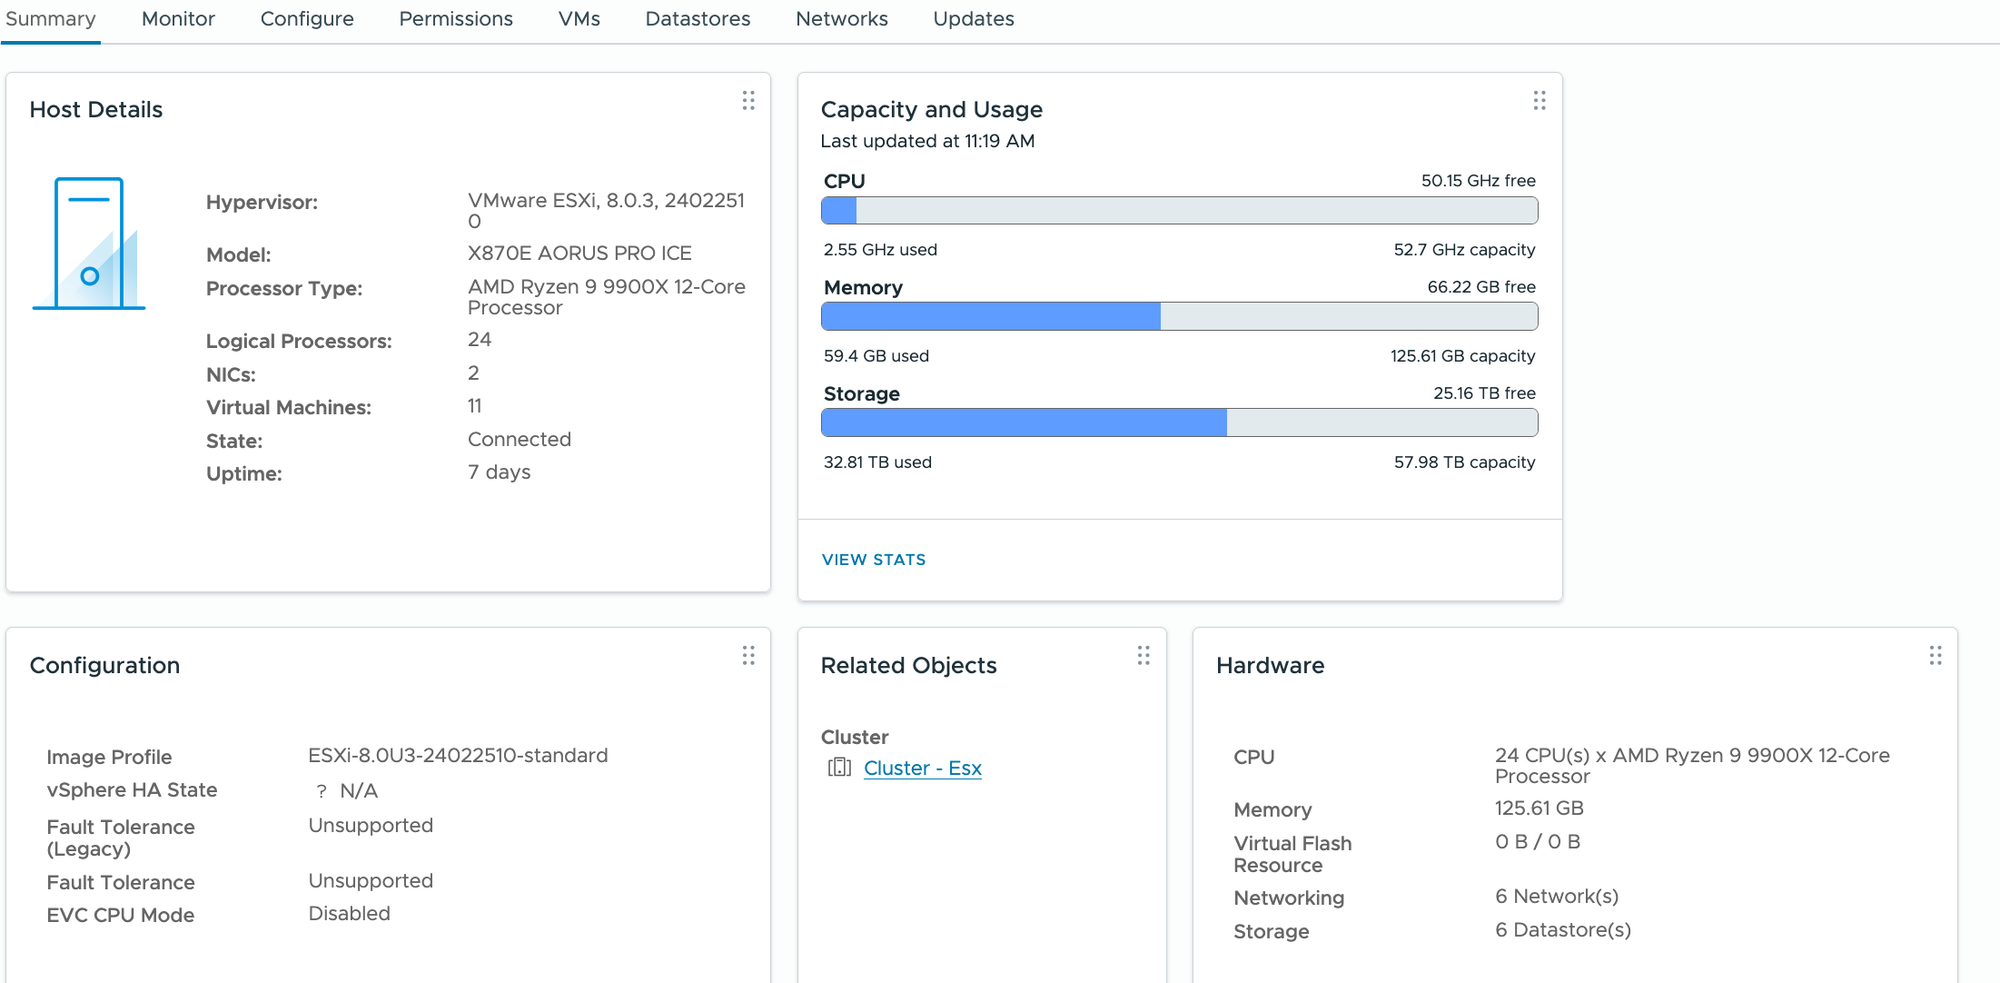The image size is (2000, 983).
Task: Open the Networks tab
Action: pos(841,19)
